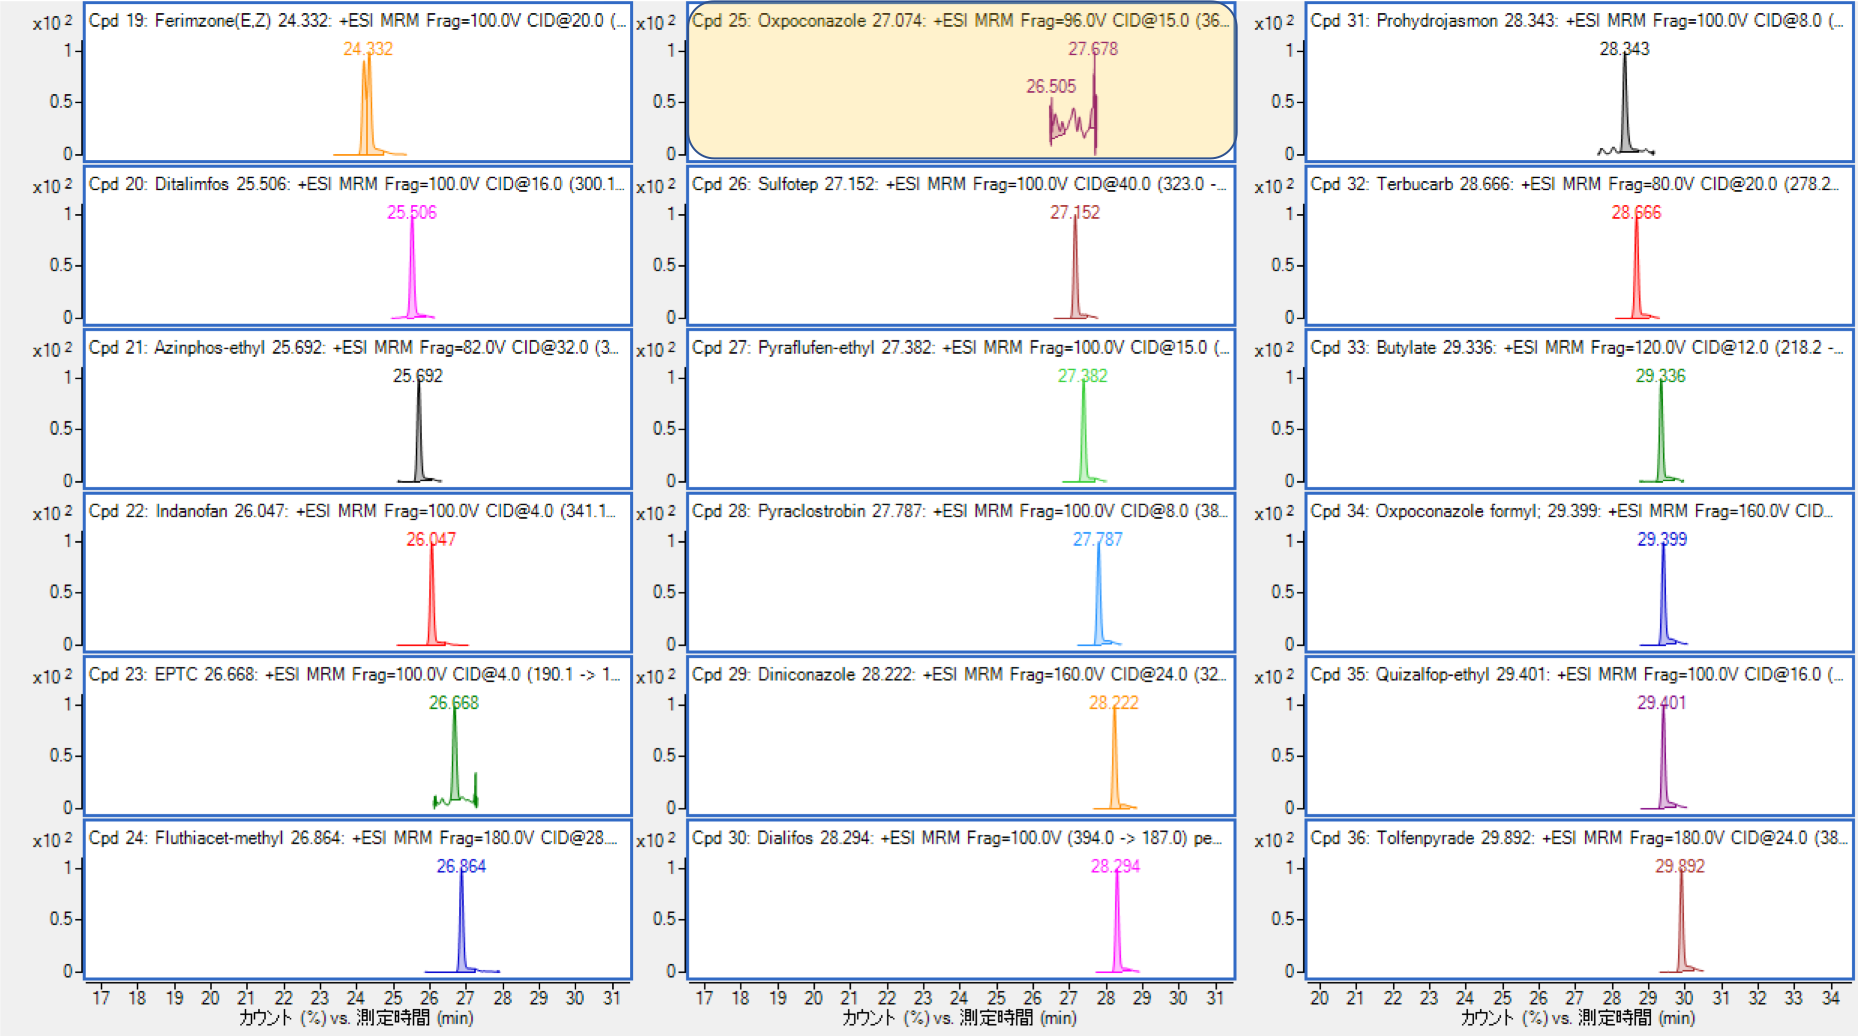Click the right column time axis label
1858x1036 pixels.
point(1578,1018)
